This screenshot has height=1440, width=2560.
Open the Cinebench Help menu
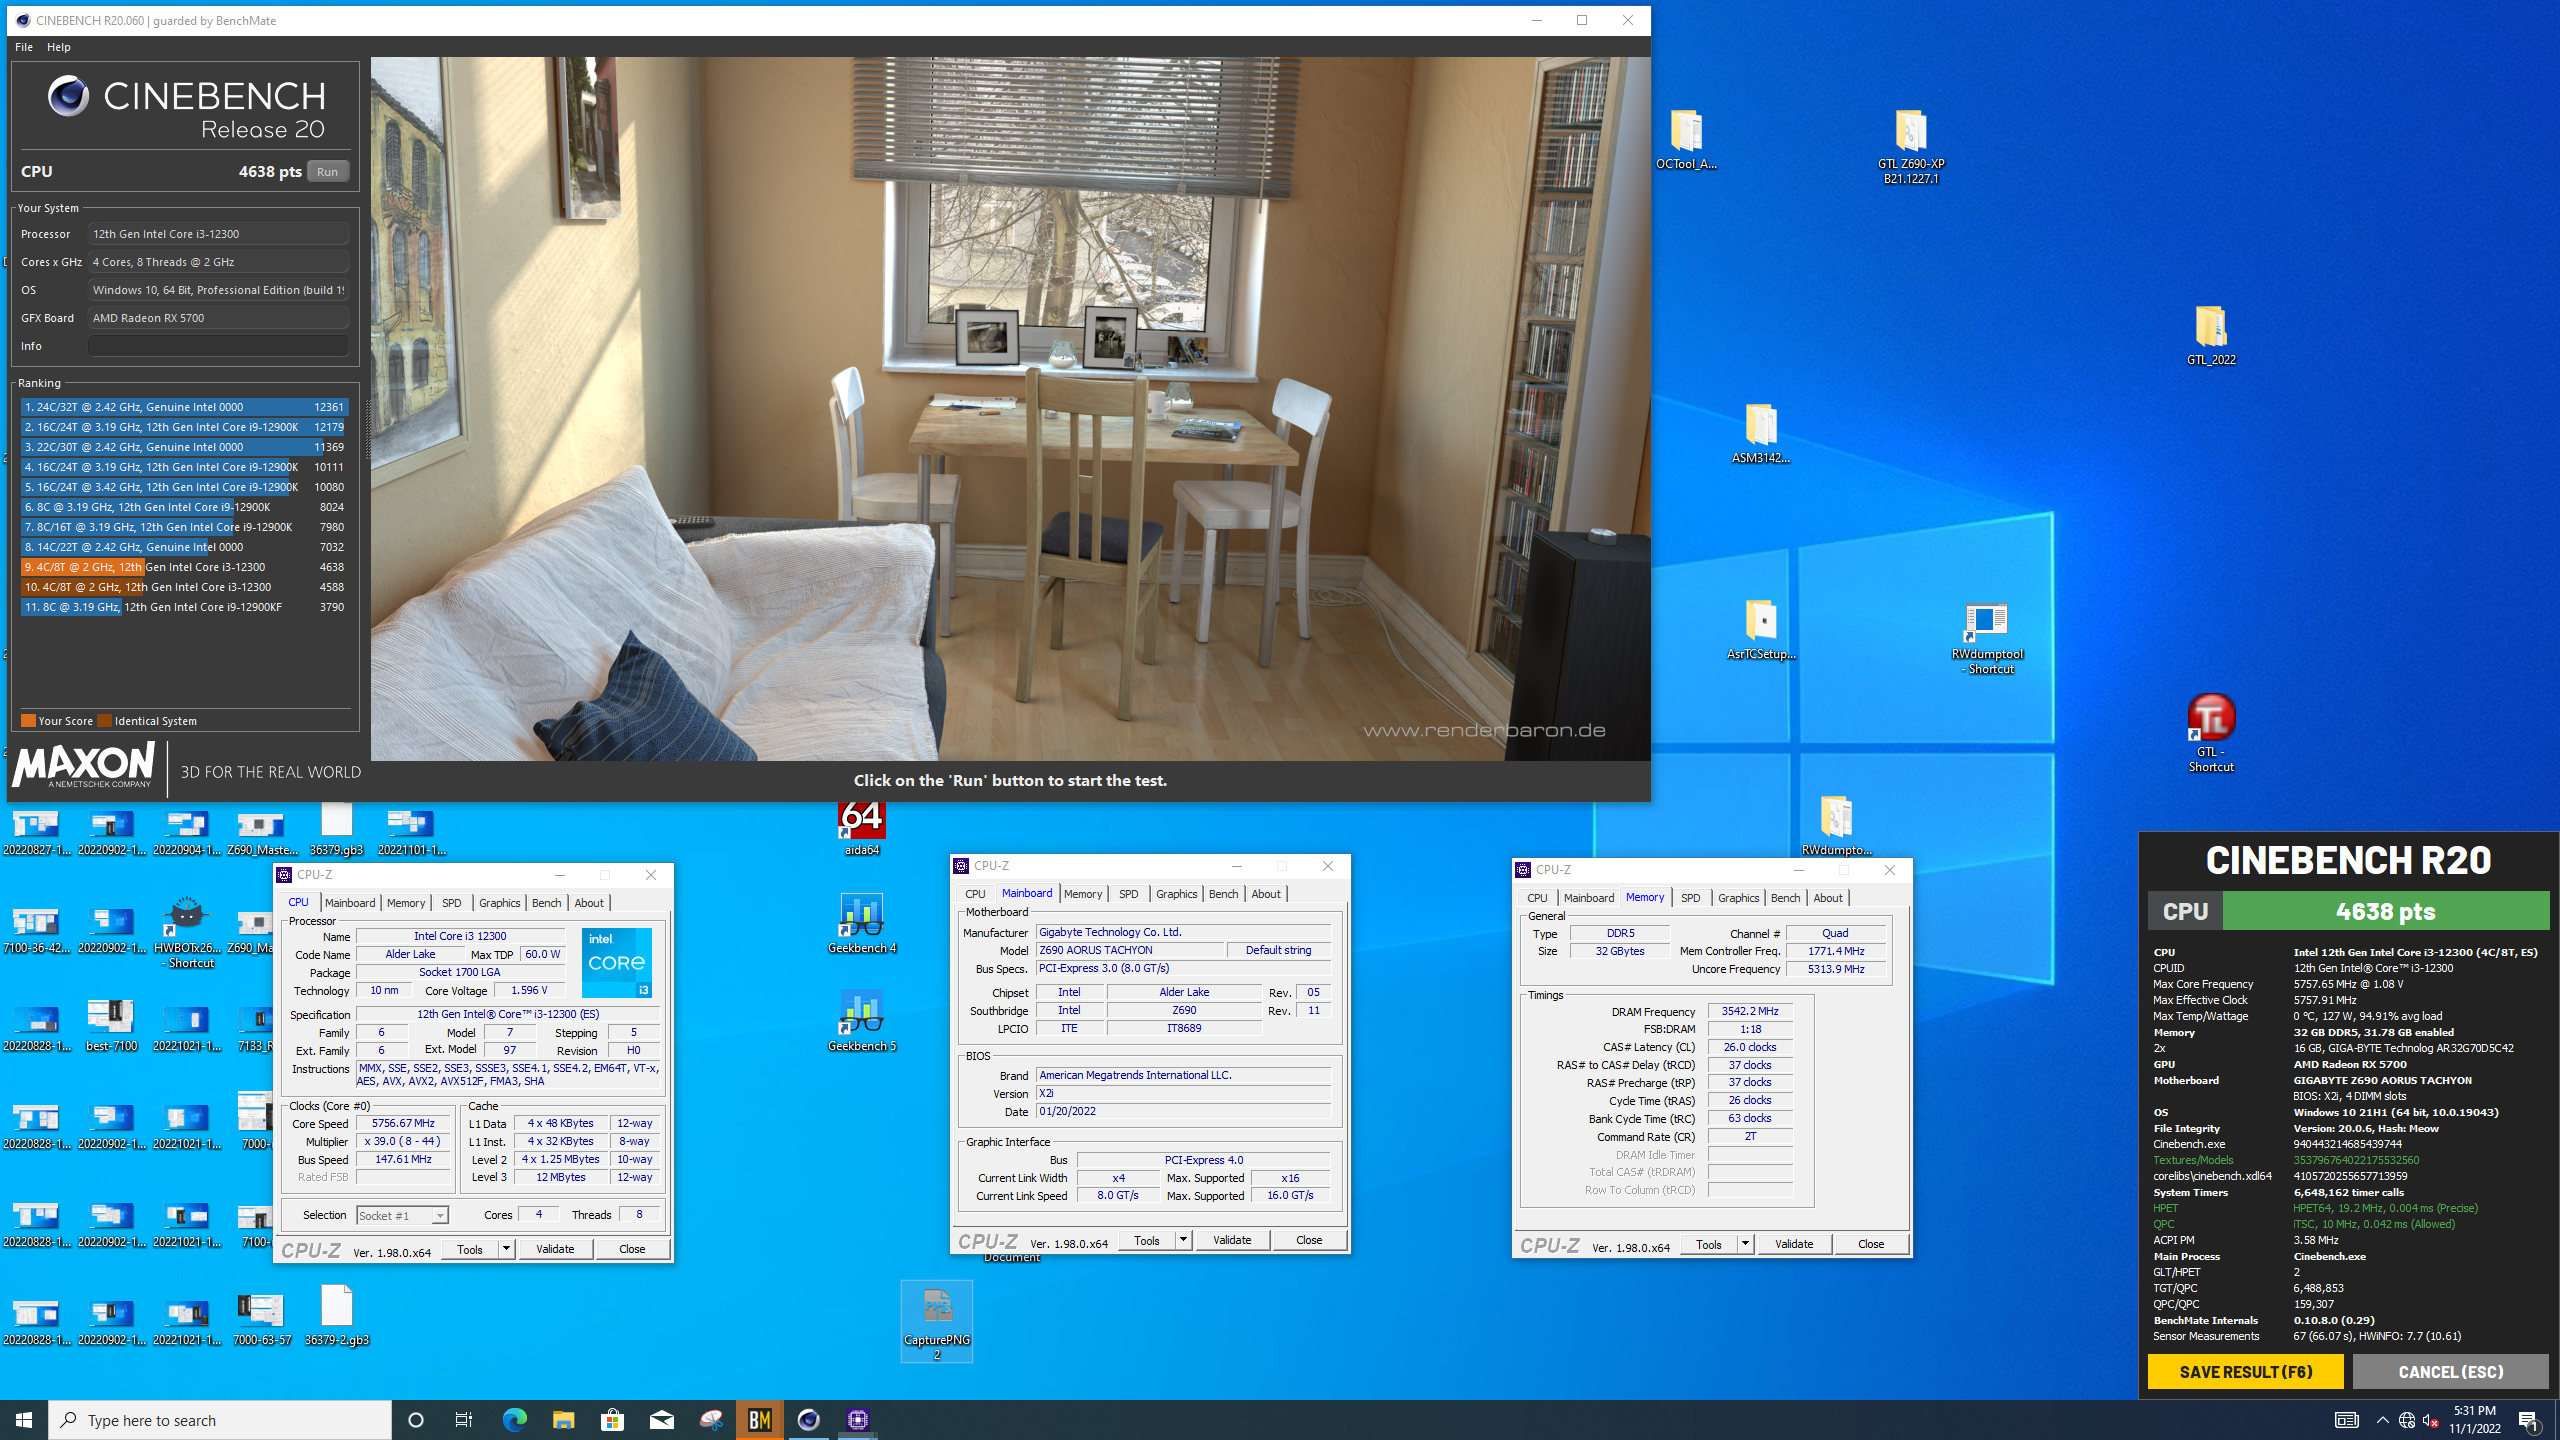click(x=59, y=47)
